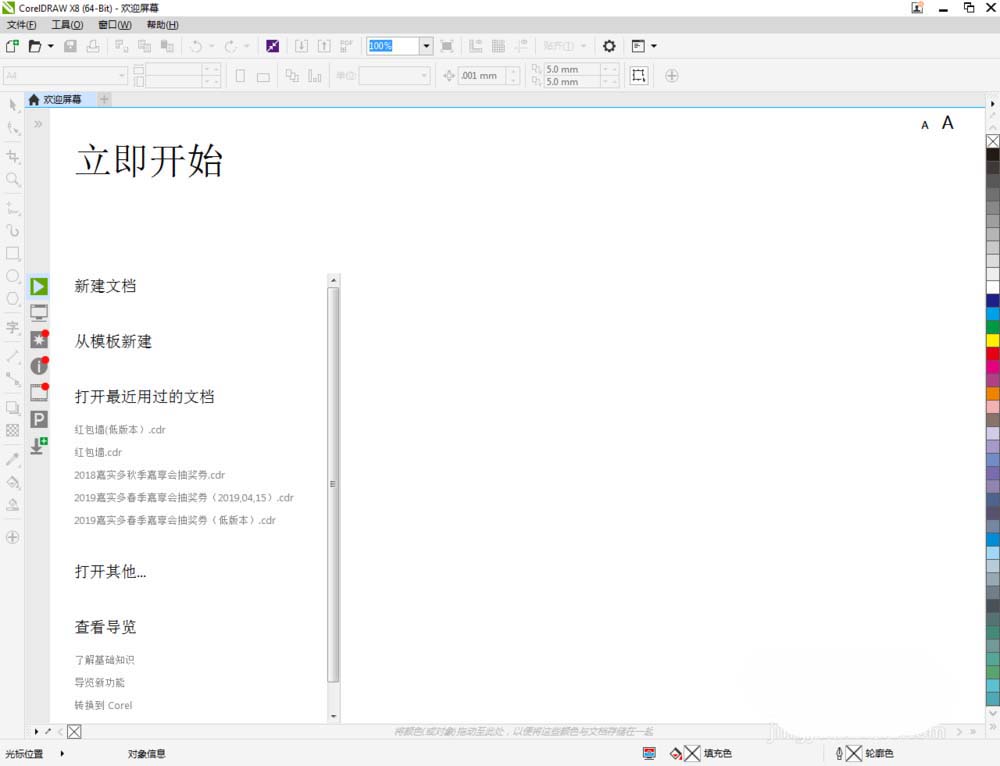Select the Text tool
This screenshot has width=1000, height=766.
pyautogui.click(x=13, y=327)
